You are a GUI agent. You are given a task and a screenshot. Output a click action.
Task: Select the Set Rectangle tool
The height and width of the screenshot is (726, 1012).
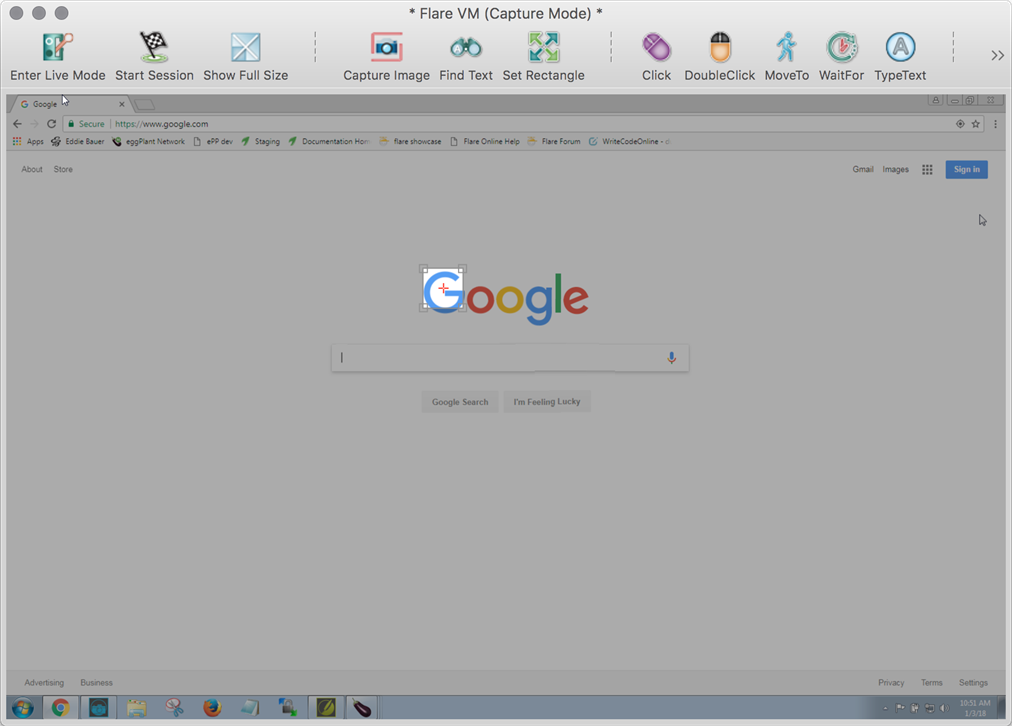point(543,48)
